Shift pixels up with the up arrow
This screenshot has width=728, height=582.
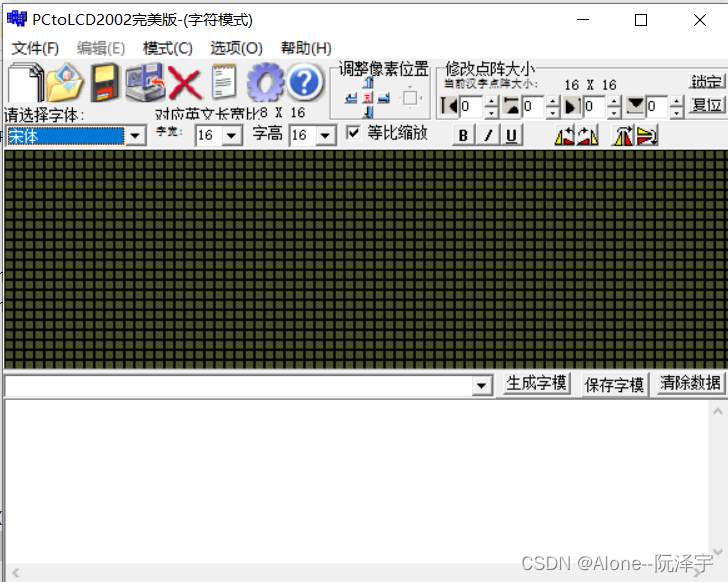click(368, 83)
